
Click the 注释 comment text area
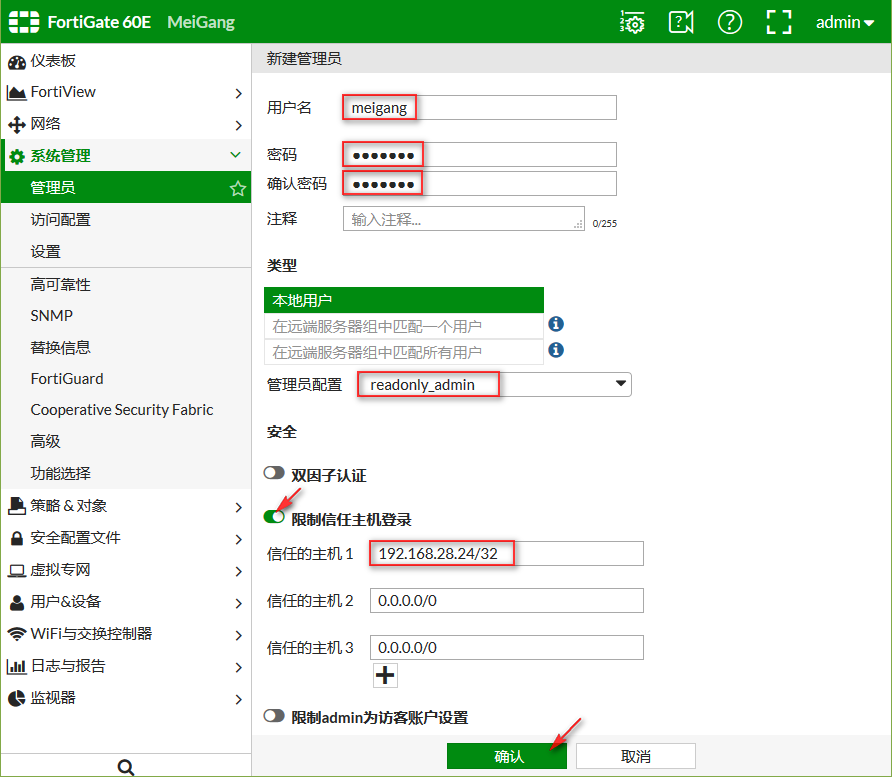coord(464,218)
